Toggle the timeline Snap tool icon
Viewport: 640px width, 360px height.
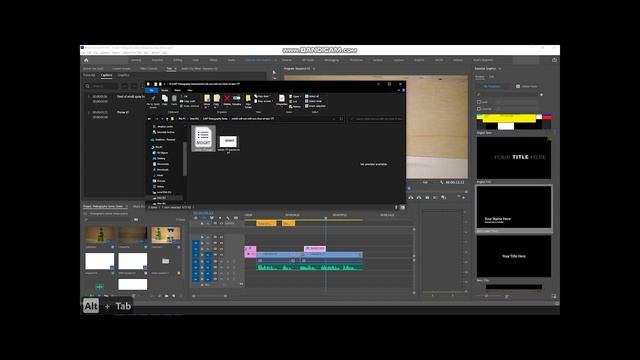204,218
